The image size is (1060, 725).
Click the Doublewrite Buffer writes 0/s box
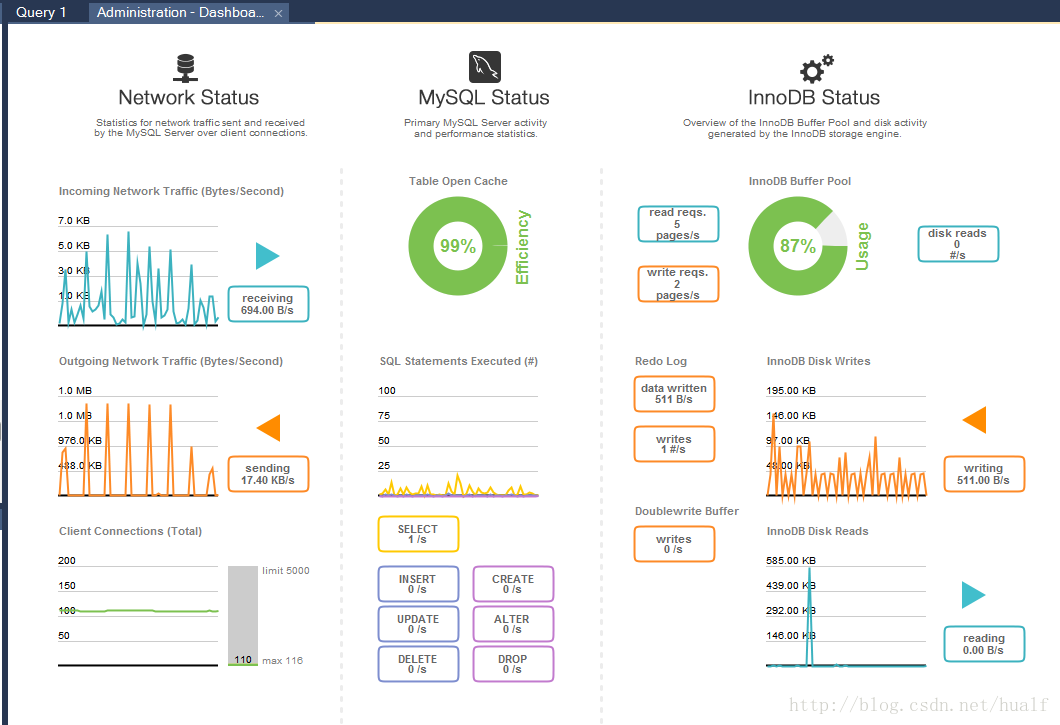[674, 544]
